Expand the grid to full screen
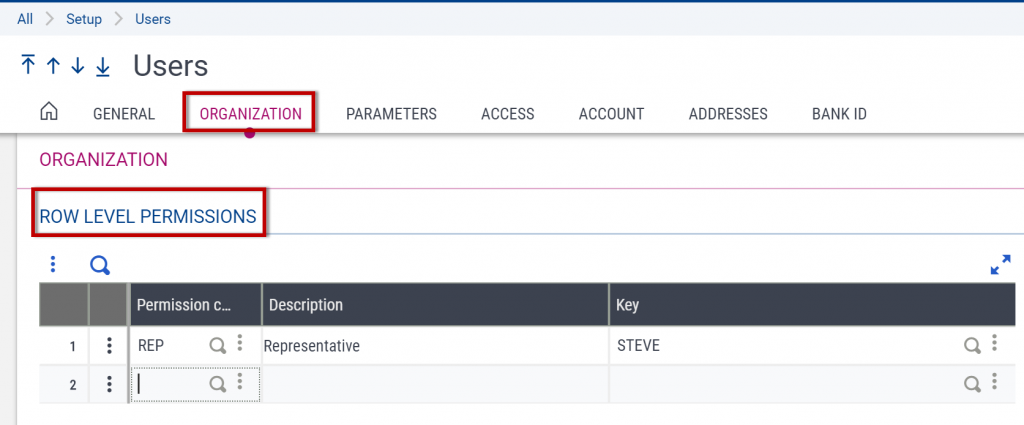The height and width of the screenshot is (425, 1024). point(1000,265)
